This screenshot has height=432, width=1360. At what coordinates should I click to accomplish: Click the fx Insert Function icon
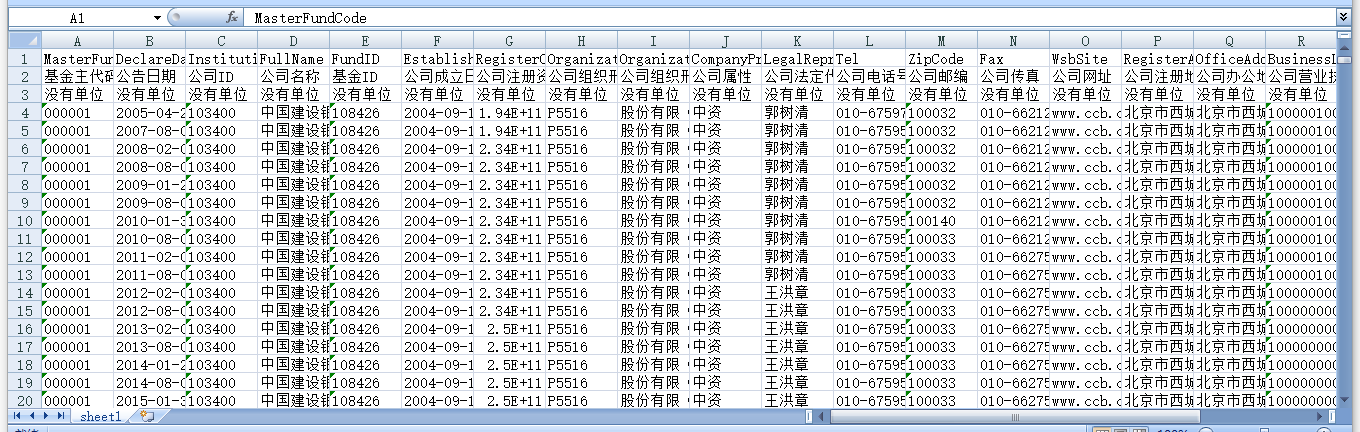231,18
